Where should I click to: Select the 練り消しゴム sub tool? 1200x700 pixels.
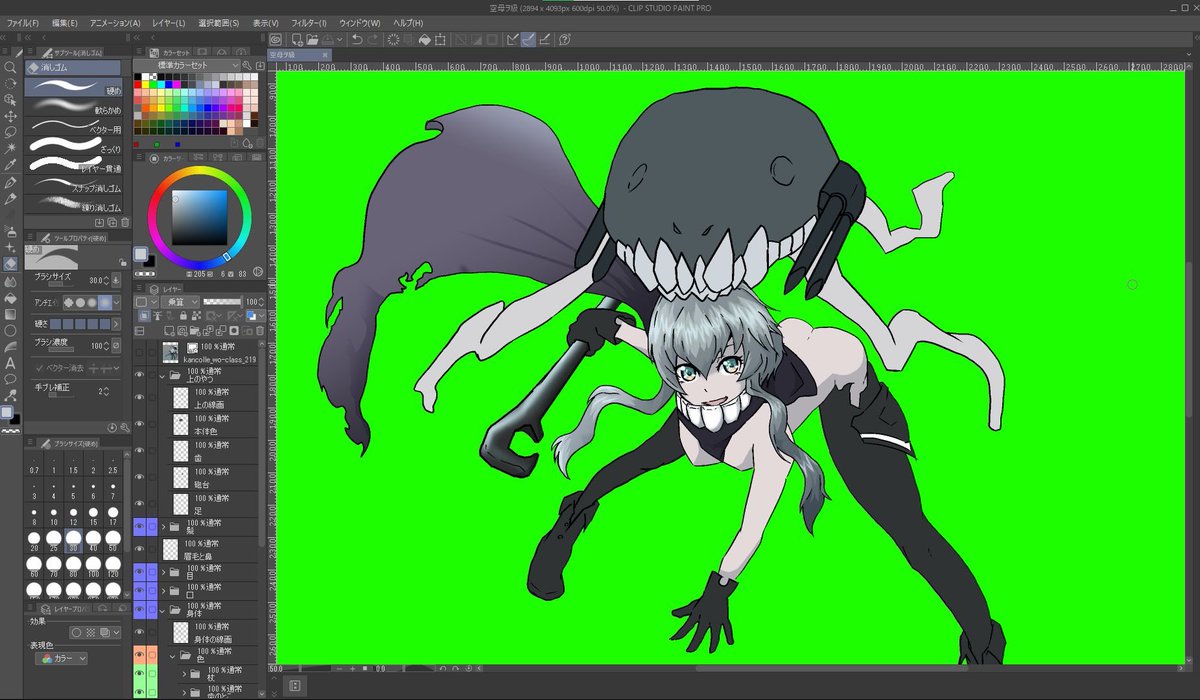75,205
